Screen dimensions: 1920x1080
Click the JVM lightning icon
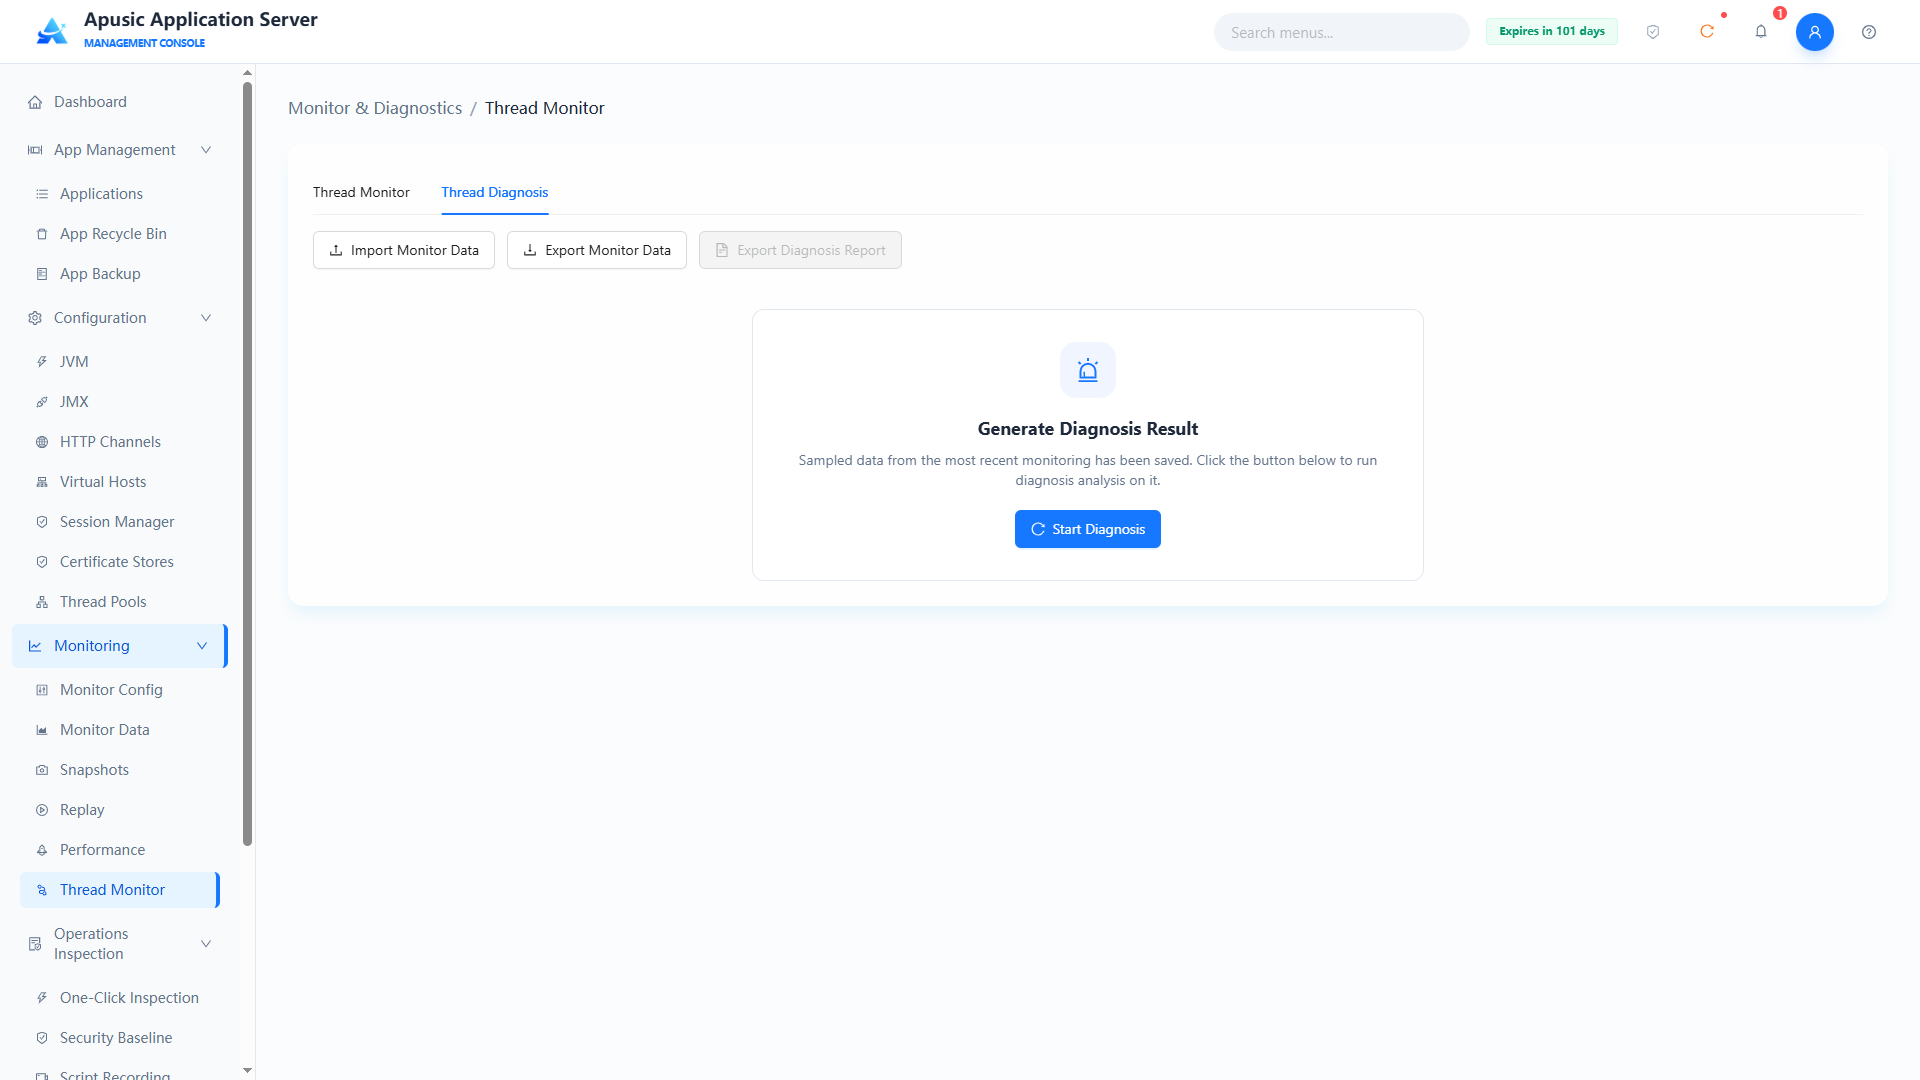click(x=42, y=362)
